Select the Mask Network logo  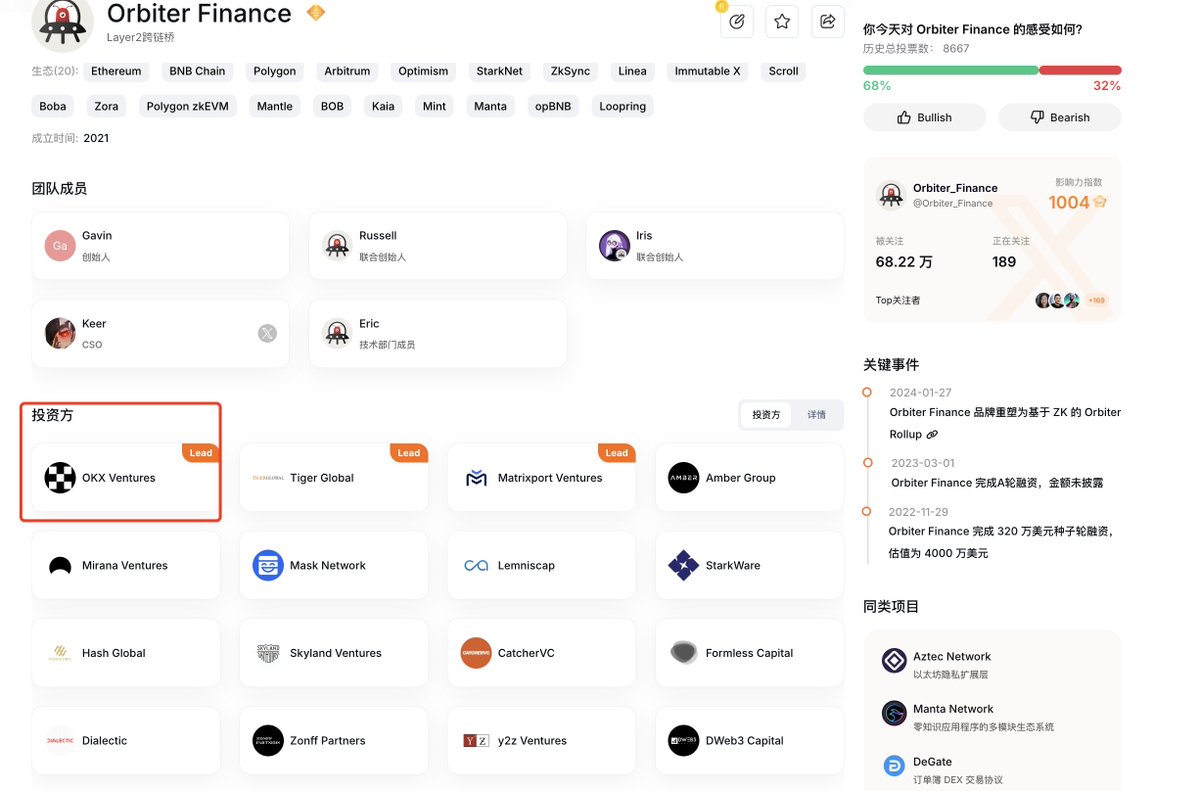tap(268, 566)
